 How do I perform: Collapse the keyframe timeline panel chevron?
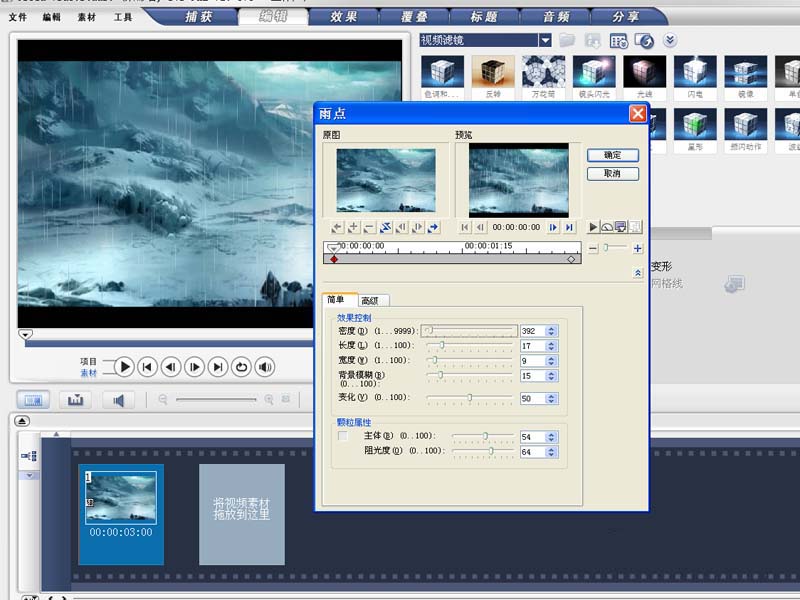(636, 273)
